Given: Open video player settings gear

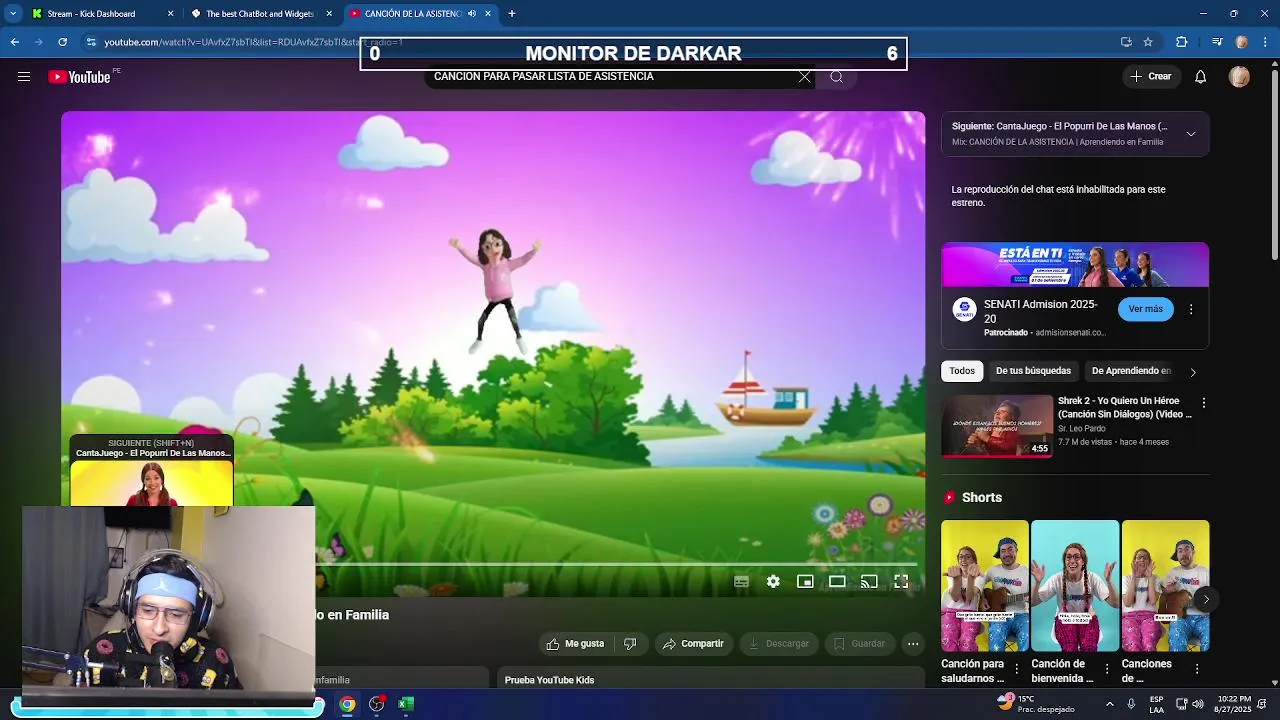Looking at the screenshot, I should 773,581.
